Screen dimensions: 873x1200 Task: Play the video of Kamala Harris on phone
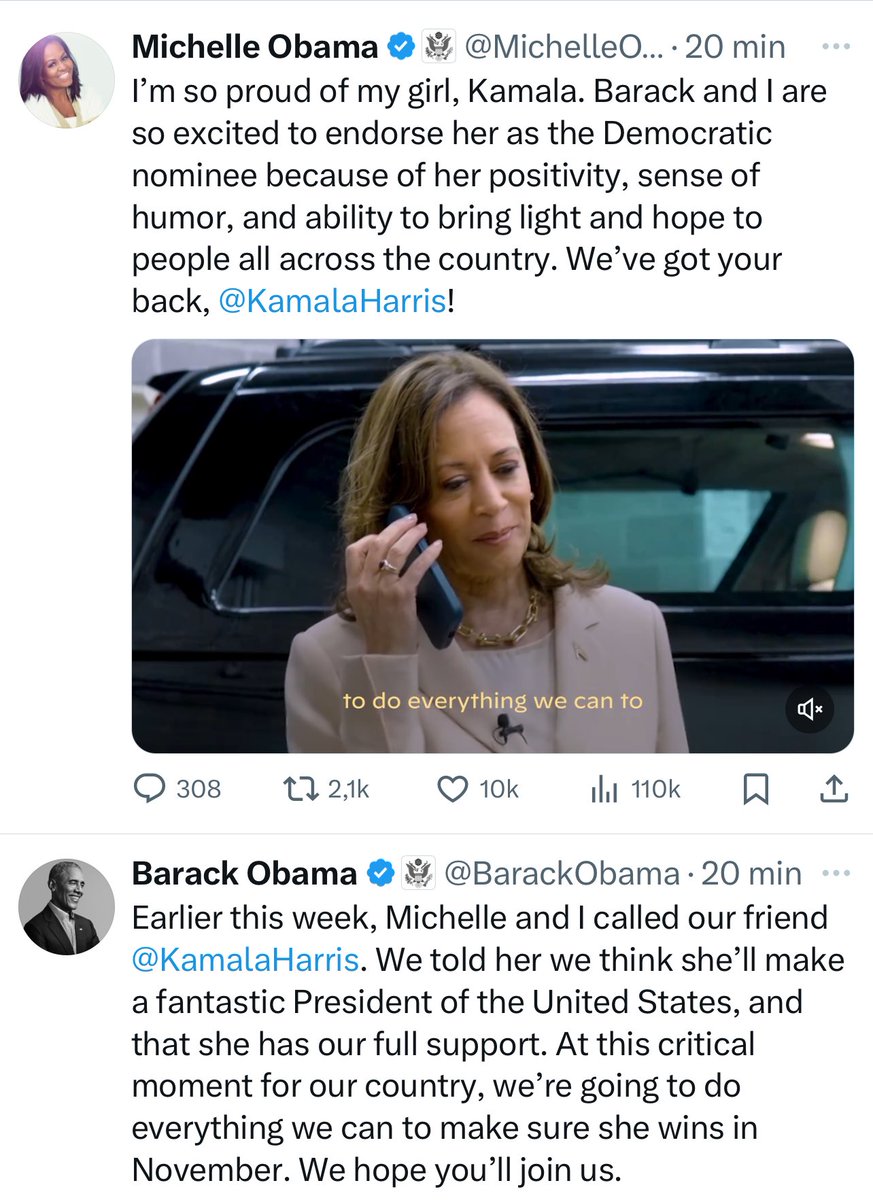click(493, 546)
